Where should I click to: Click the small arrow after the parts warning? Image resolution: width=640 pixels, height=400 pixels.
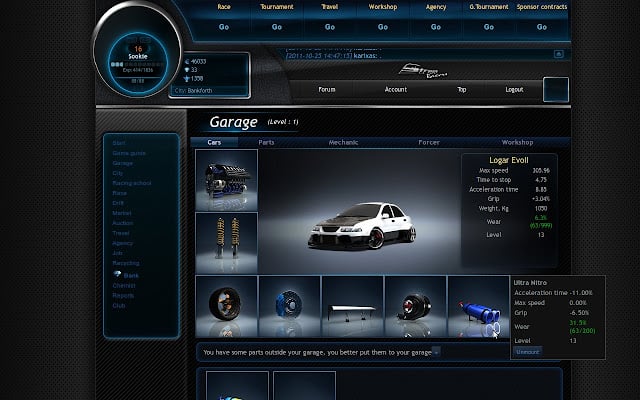click(436, 352)
